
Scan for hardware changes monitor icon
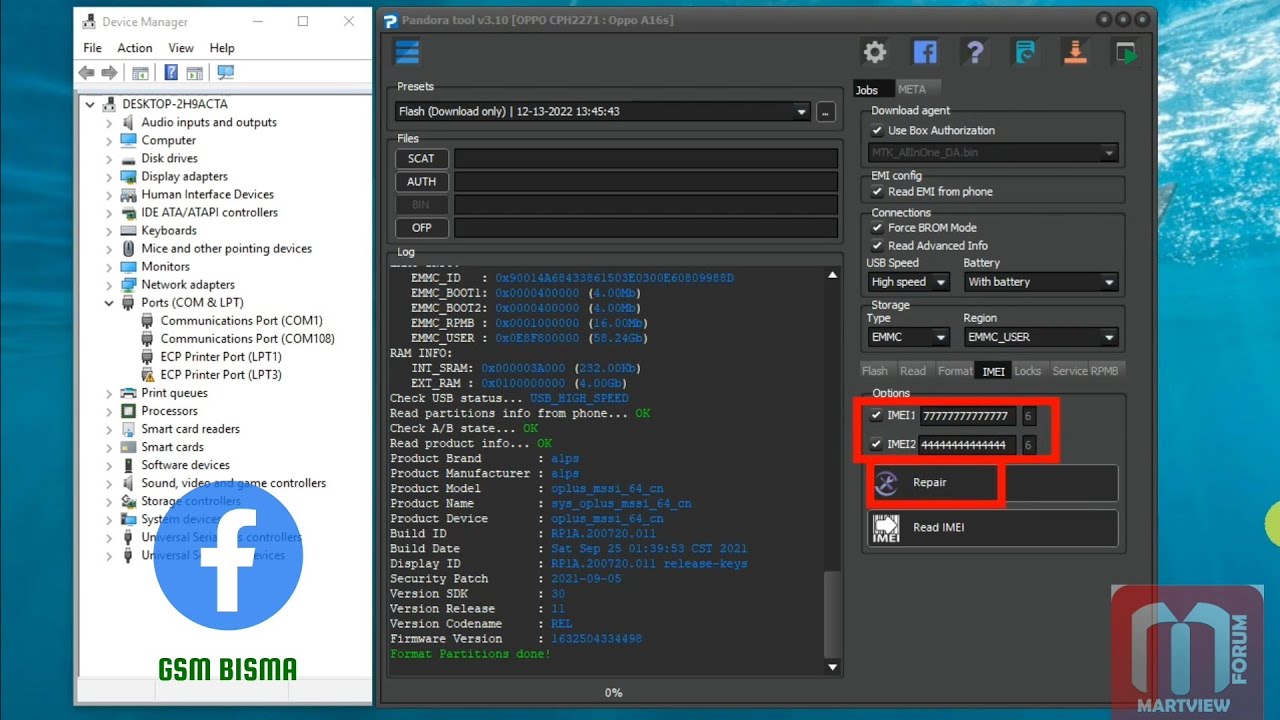pos(225,73)
